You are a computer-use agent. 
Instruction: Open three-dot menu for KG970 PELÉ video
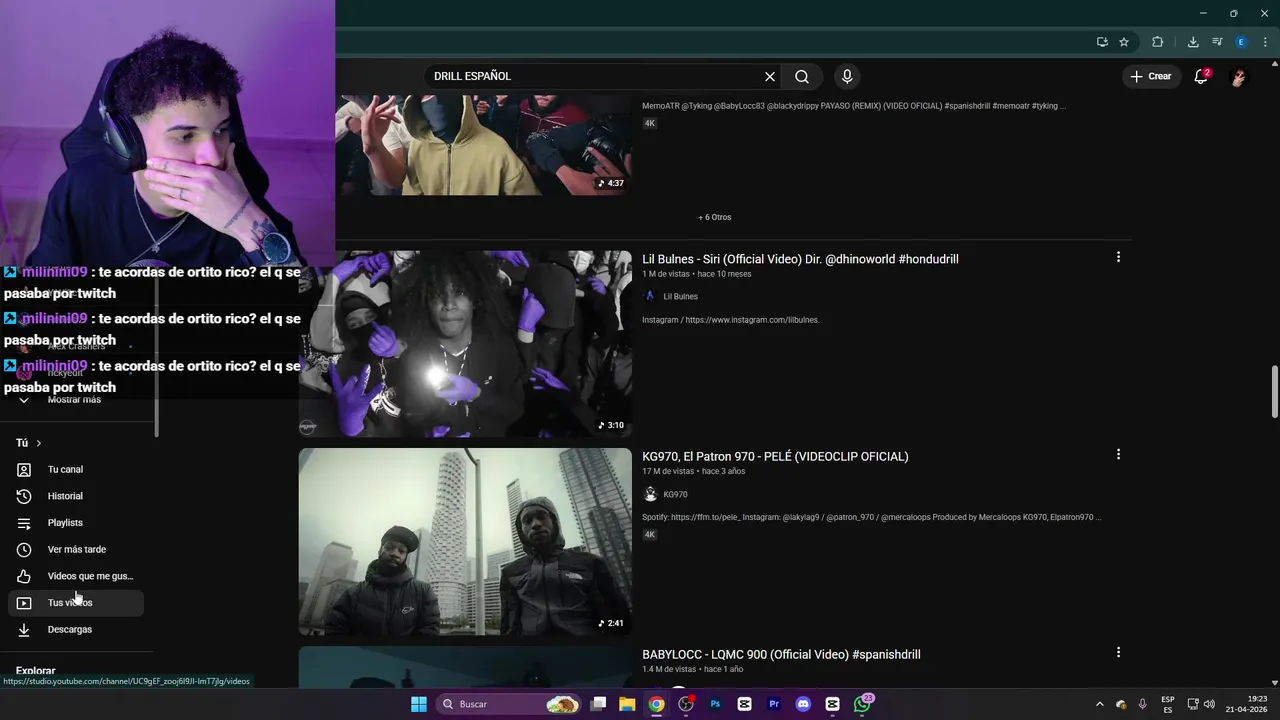[x=1118, y=454]
